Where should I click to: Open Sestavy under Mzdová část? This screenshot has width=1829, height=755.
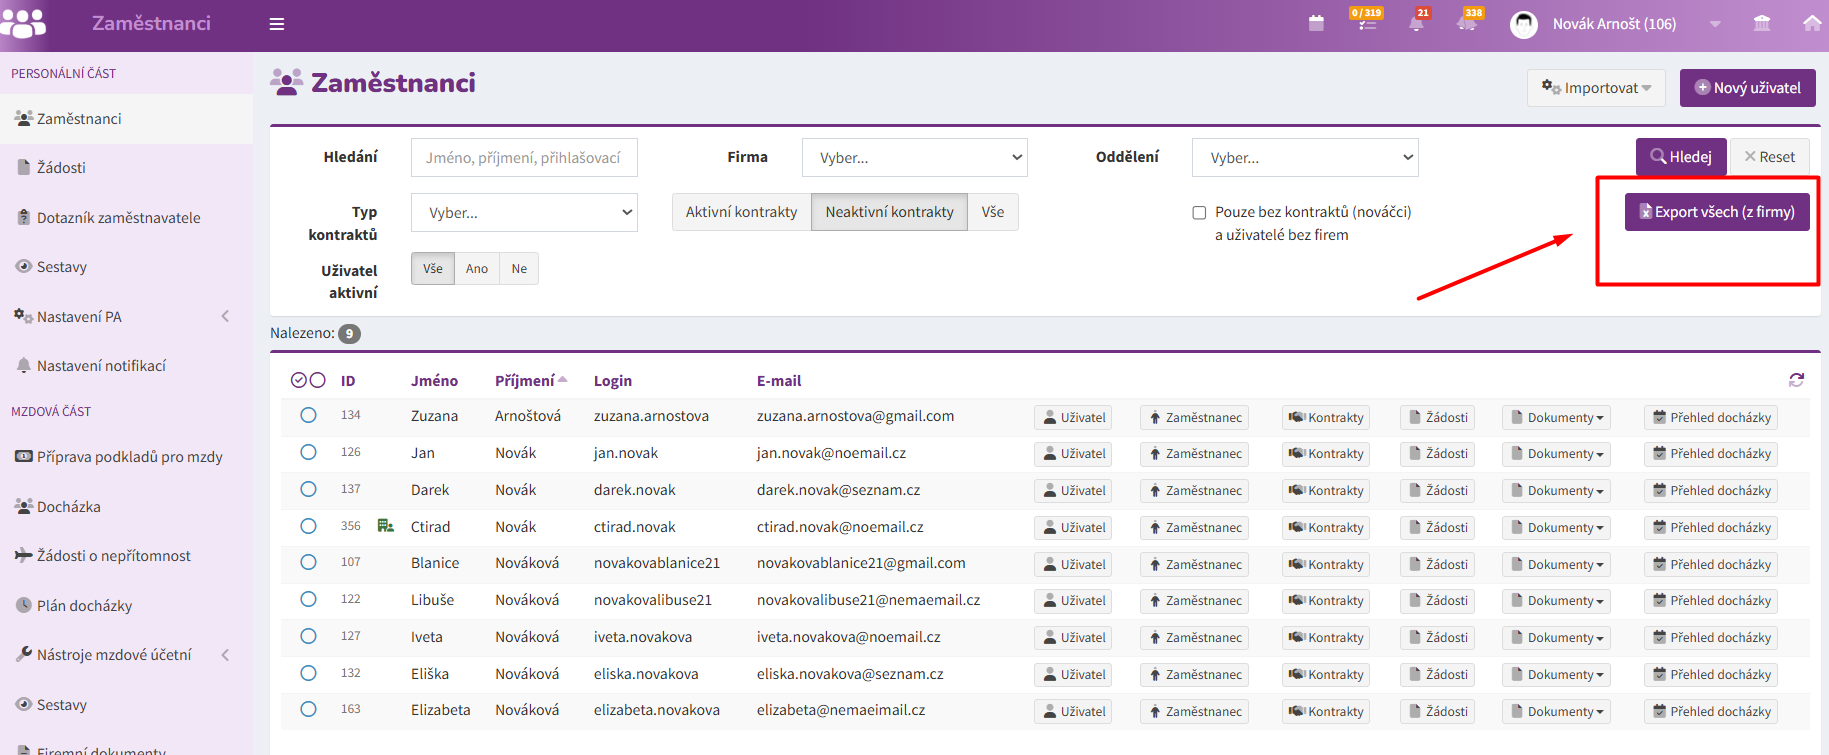pos(126,705)
